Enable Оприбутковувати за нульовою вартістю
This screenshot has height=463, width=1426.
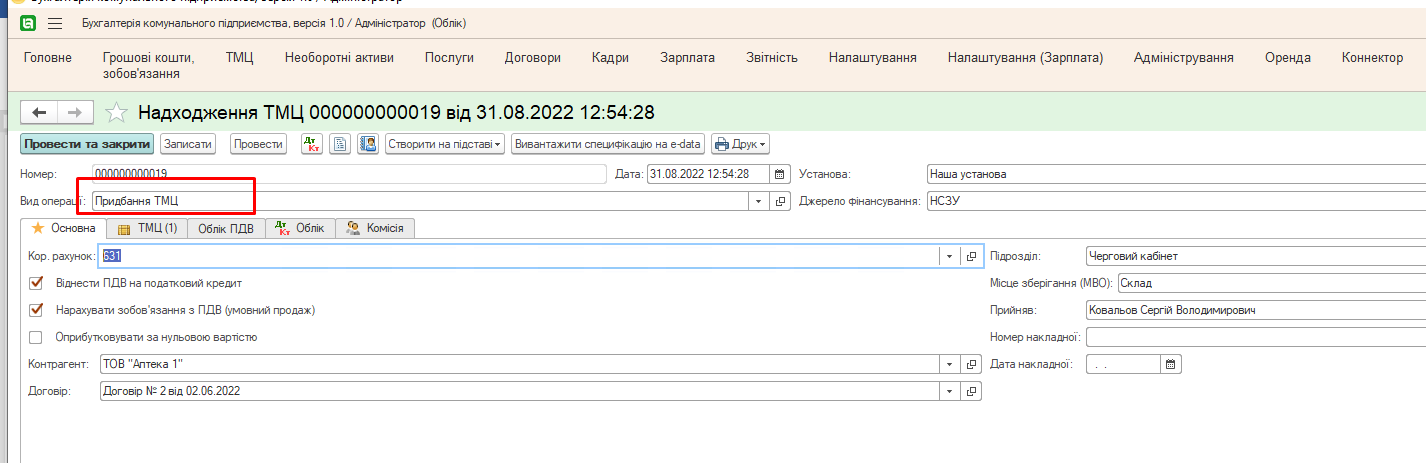click(37, 337)
